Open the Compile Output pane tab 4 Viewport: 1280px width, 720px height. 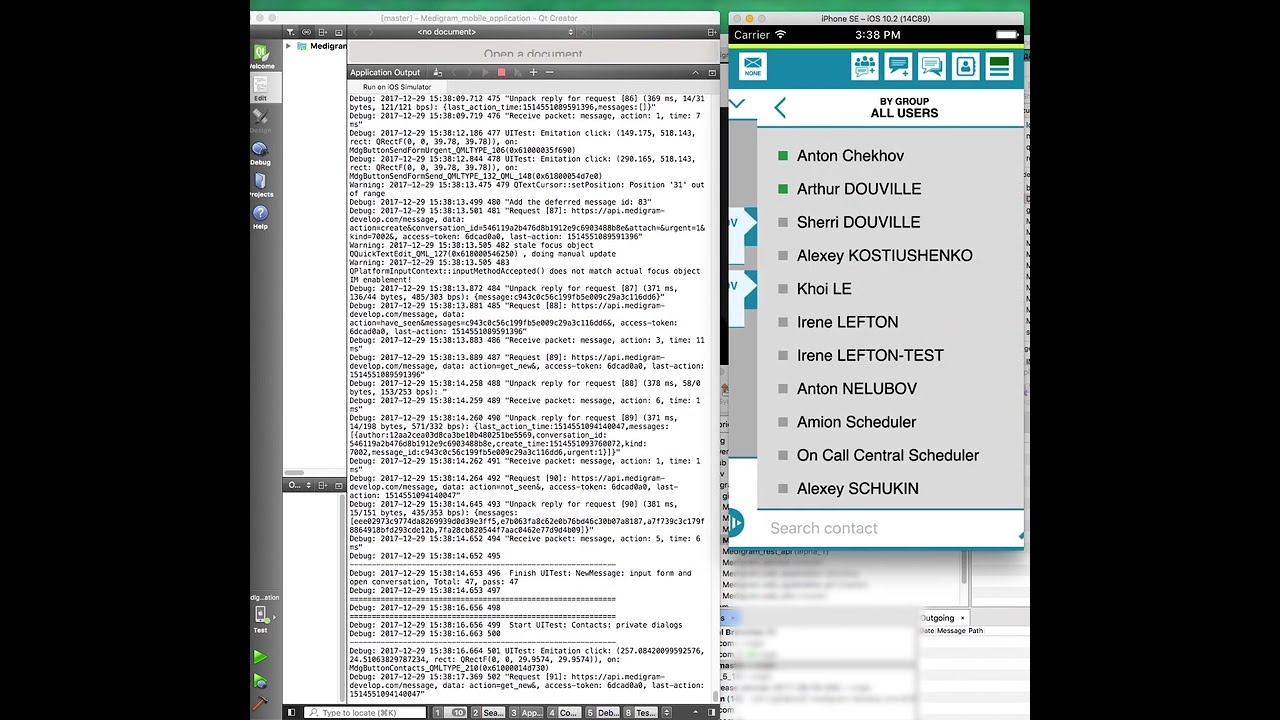coord(564,712)
